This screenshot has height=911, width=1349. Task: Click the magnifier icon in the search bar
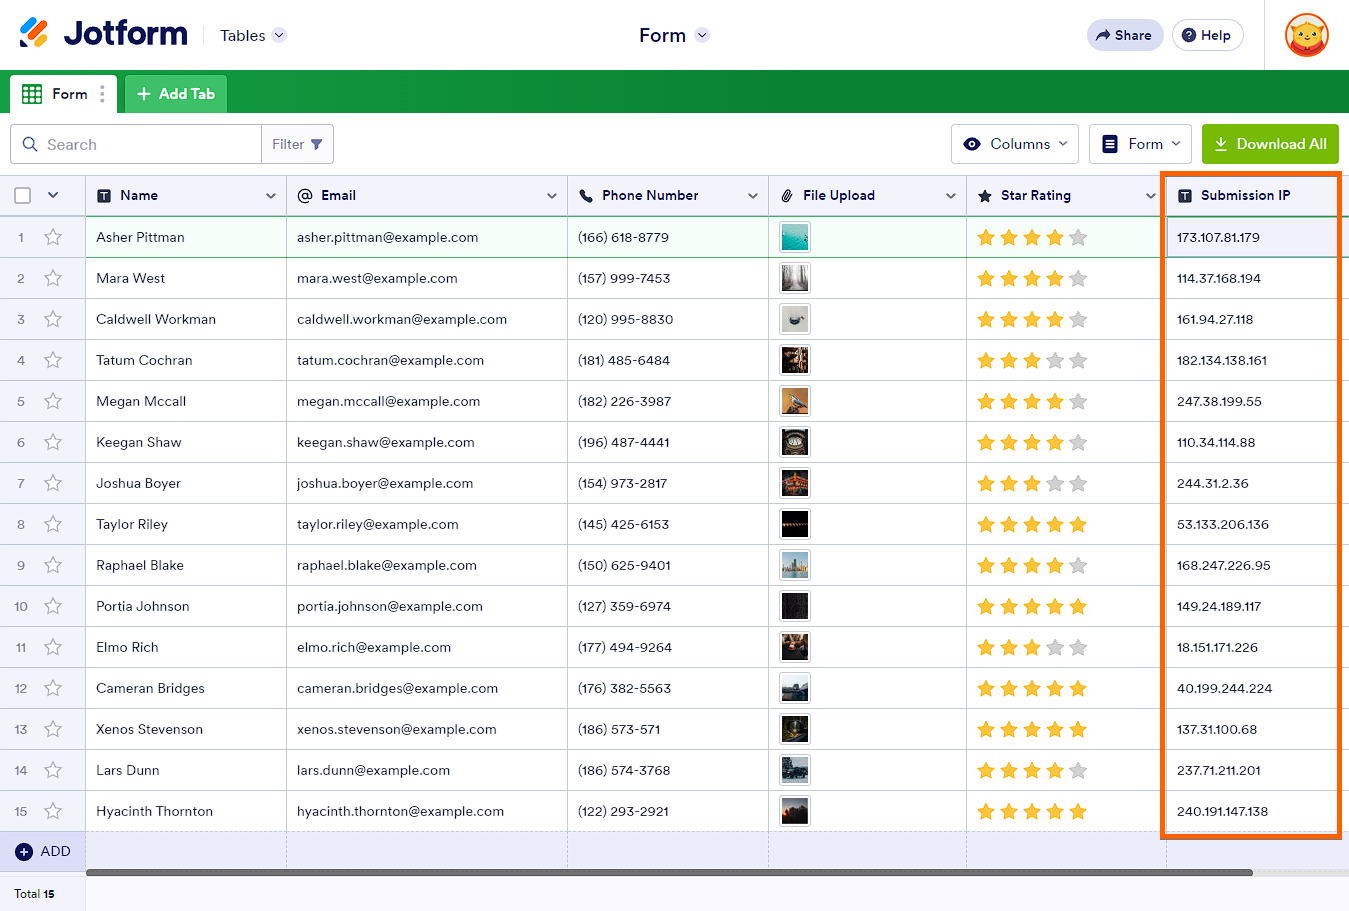pyautogui.click(x=30, y=144)
